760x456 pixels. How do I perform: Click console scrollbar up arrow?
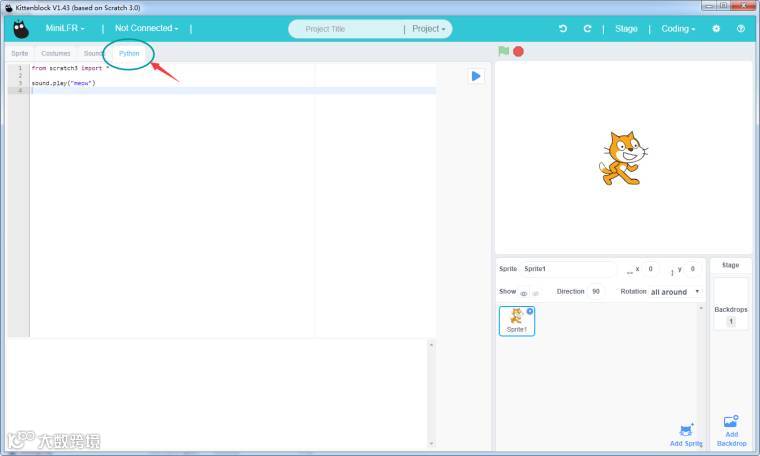coord(431,345)
